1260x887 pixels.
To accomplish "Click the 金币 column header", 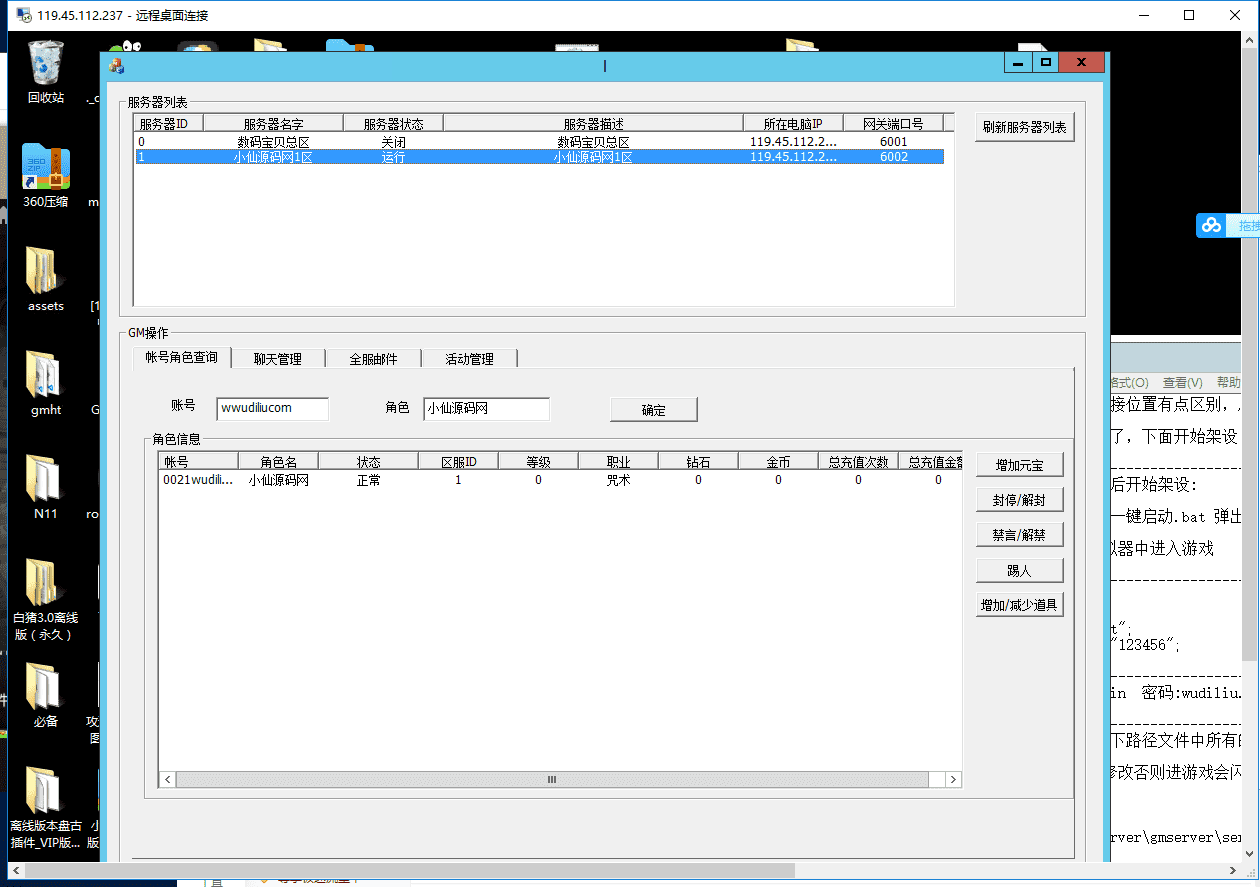I will 778,462.
